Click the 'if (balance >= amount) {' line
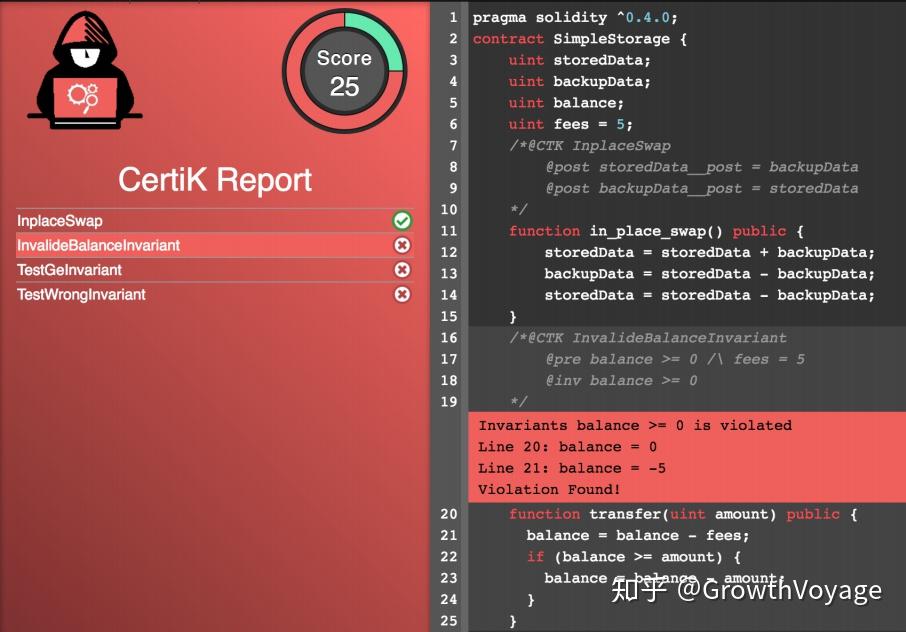Image resolution: width=906 pixels, height=632 pixels. (633, 557)
